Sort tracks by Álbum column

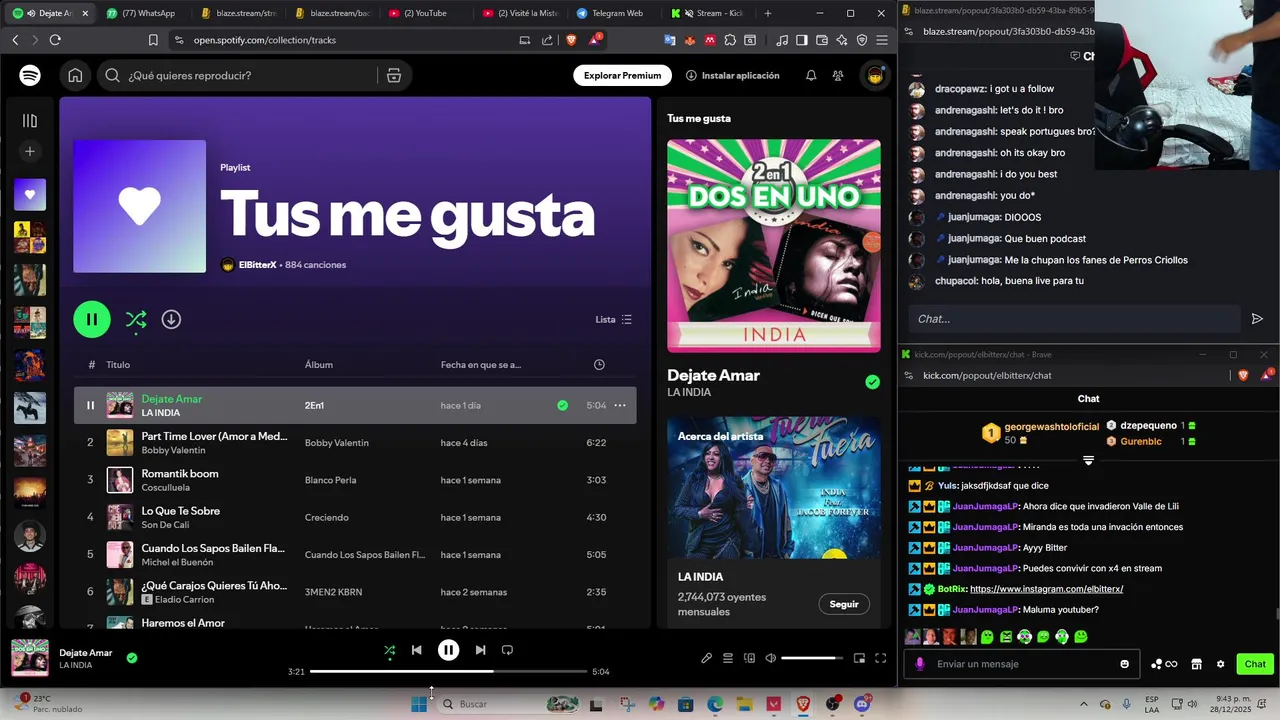point(319,365)
